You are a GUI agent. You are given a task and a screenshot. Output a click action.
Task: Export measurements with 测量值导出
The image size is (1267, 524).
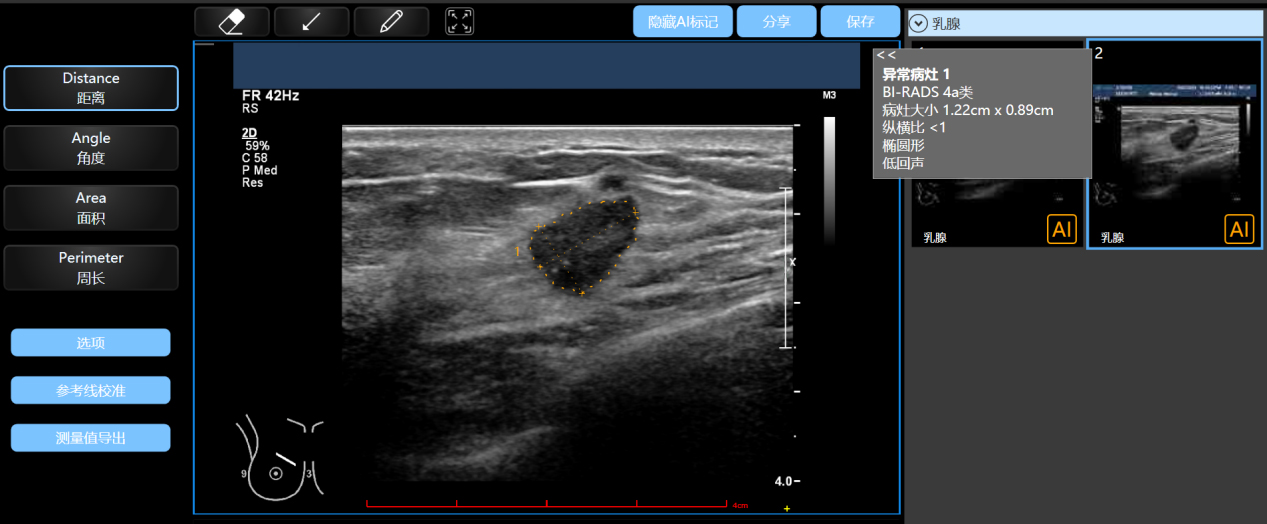pyautogui.click(x=91, y=438)
